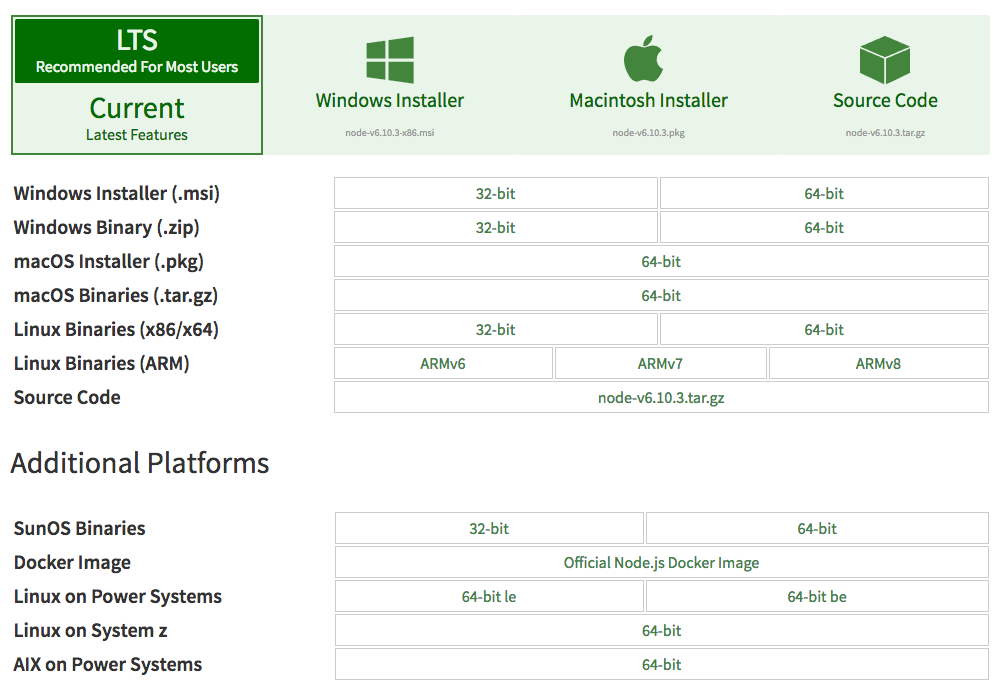
Task: Click the Windows Binary (.zip) row label
Action: pyautogui.click(x=107, y=227)
